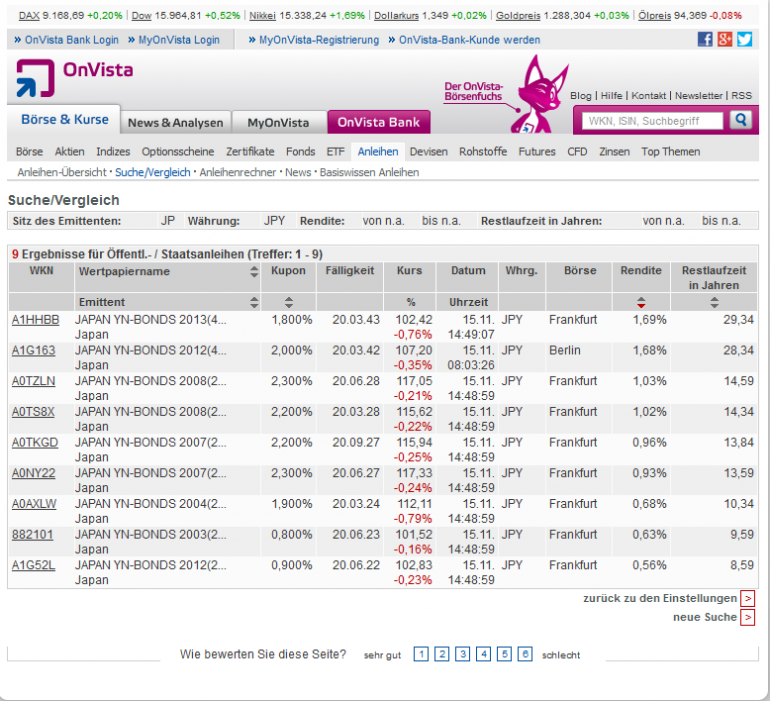Open the OnVista Bank Login link

(72, 40)
